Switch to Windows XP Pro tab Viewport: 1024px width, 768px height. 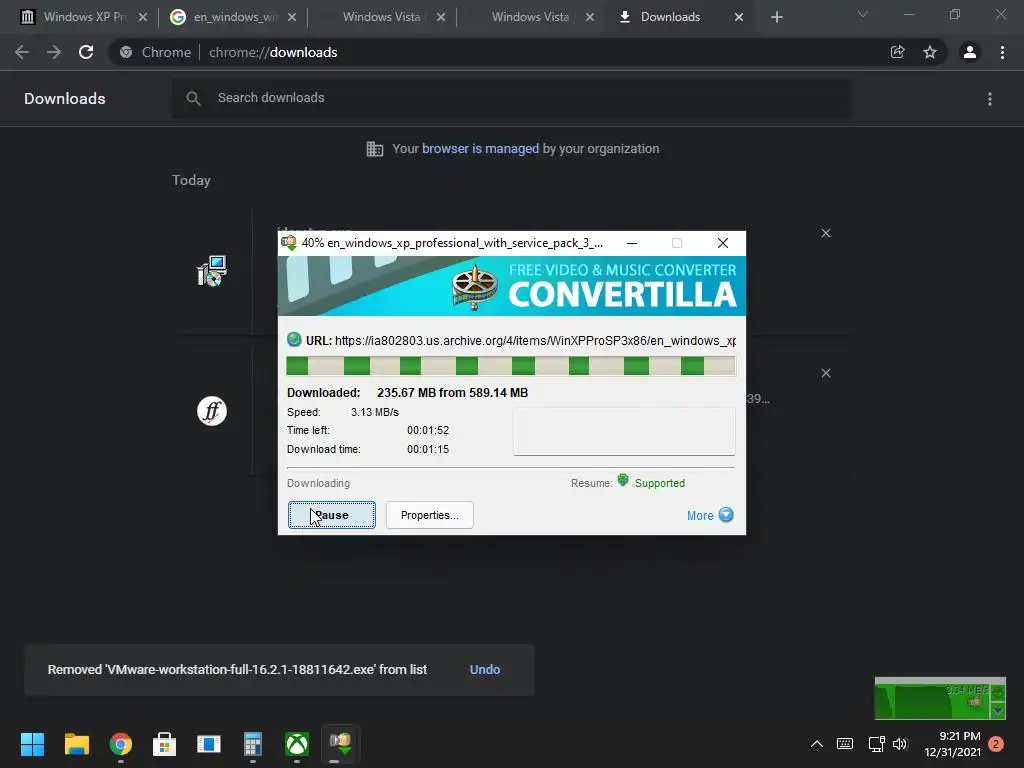pos(85,17)
